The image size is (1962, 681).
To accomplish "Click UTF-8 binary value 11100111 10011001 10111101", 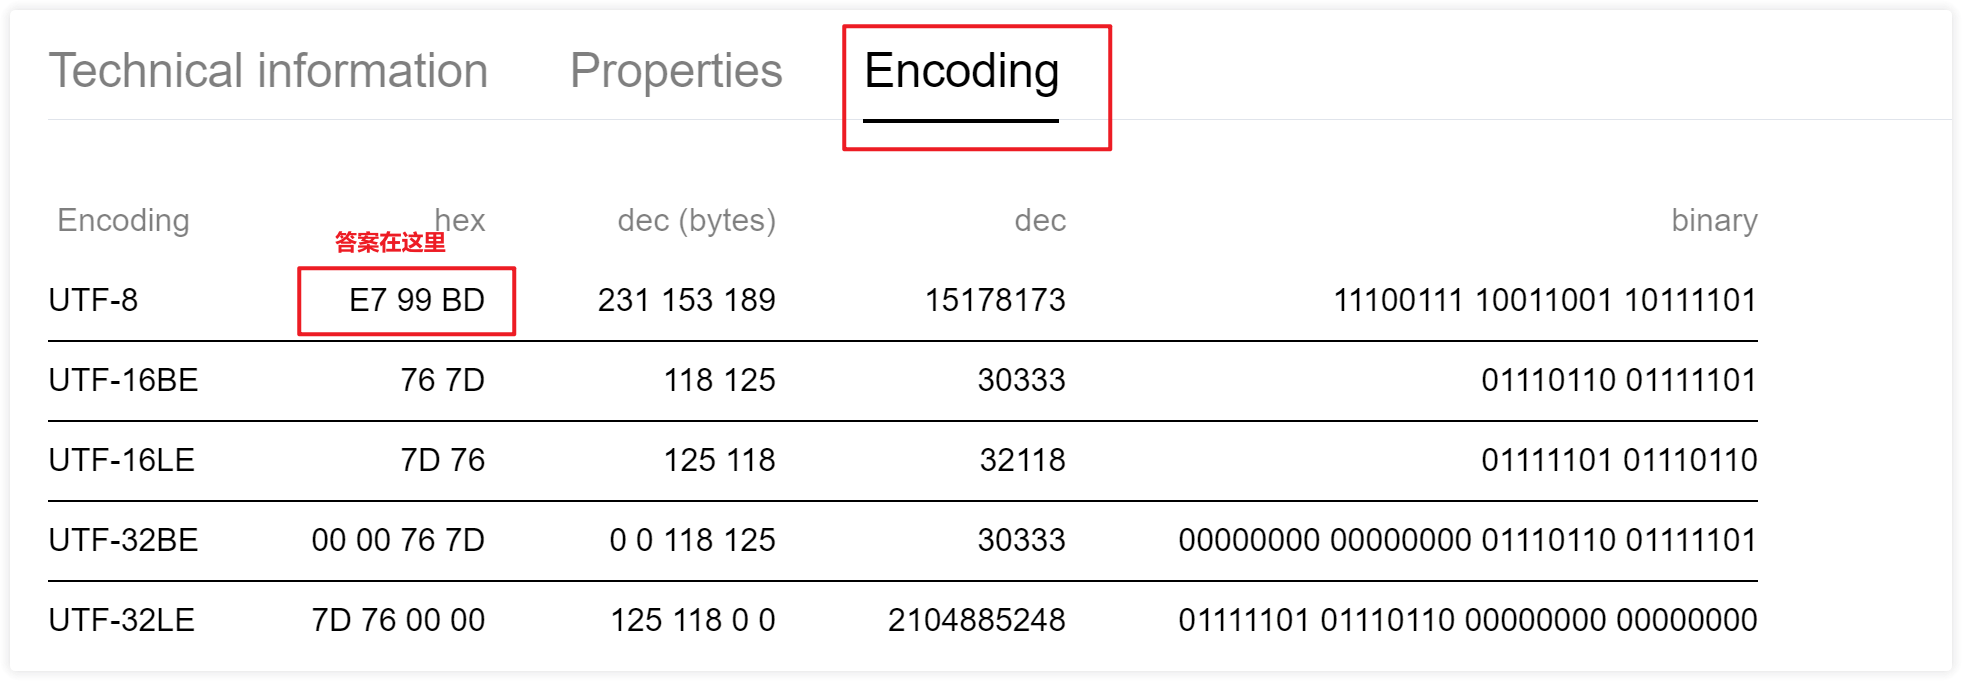I will [x=1545, y=300].
